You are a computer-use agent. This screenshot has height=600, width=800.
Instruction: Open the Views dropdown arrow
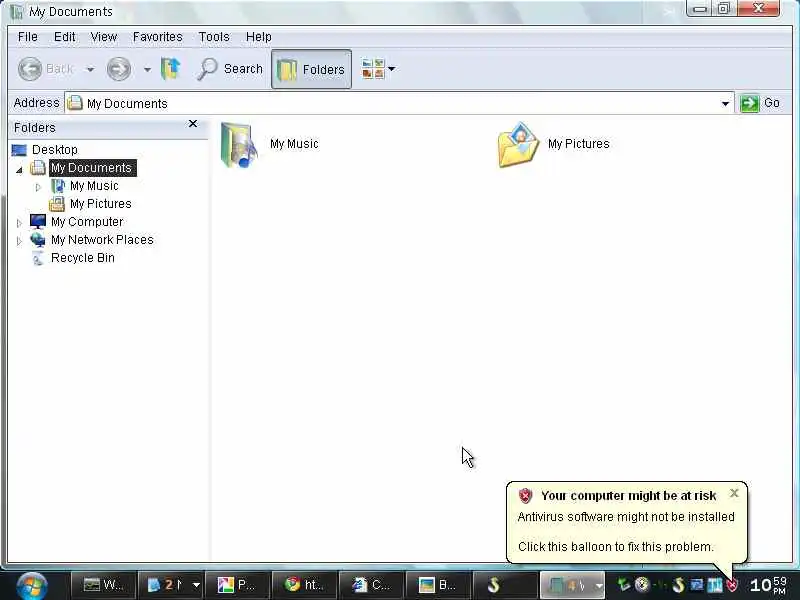point(391,69)
